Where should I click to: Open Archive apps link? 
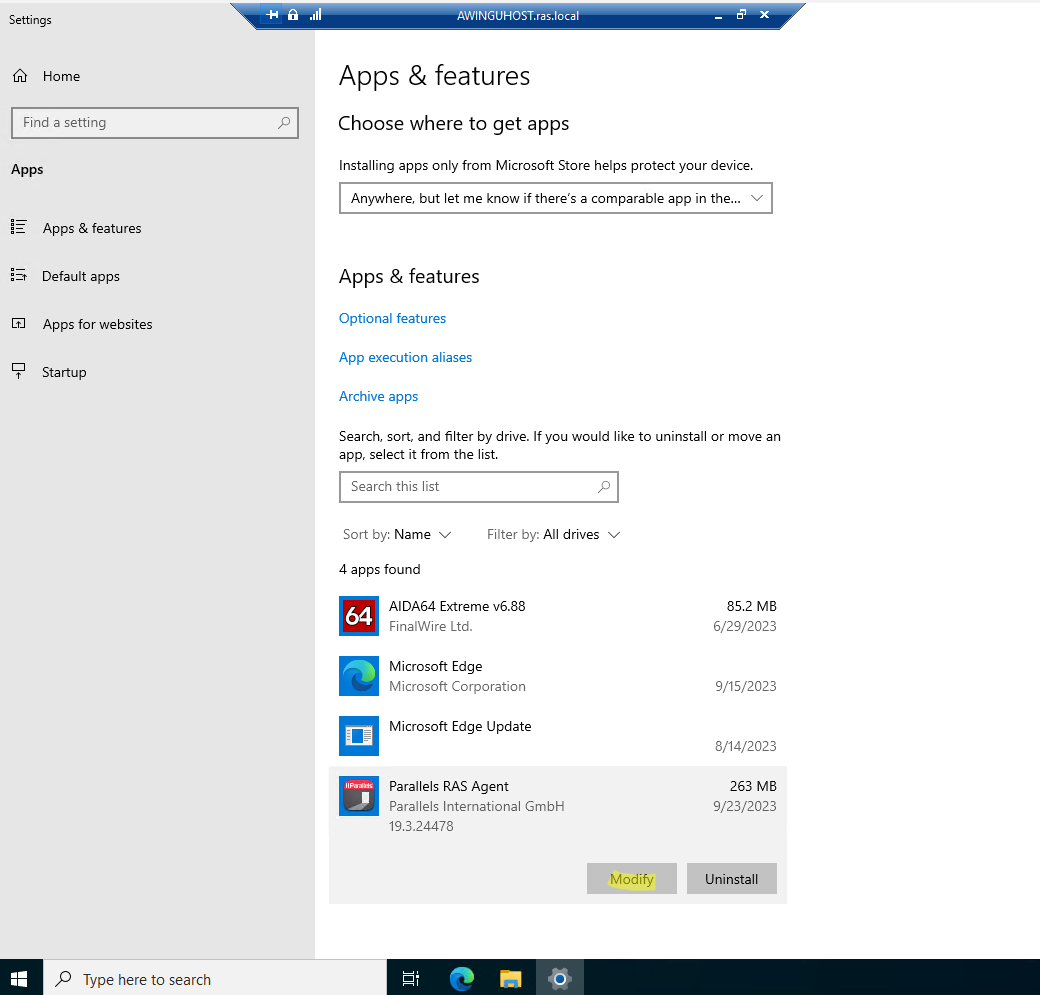pyautogui.click(x=378, y=397)
